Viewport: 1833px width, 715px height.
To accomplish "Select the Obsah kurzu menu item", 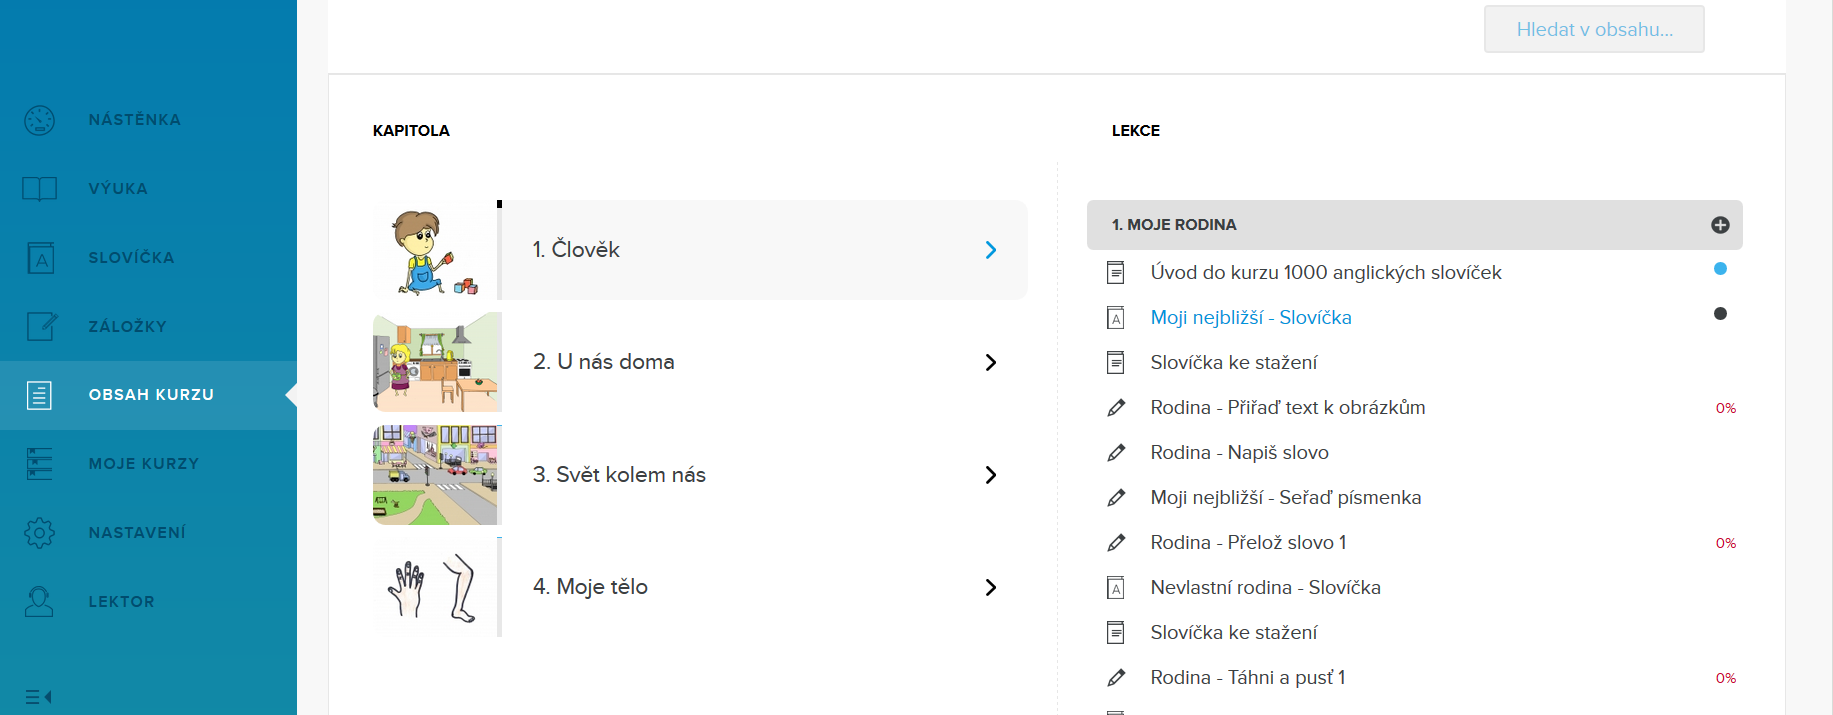I will [x=150, y=395].
